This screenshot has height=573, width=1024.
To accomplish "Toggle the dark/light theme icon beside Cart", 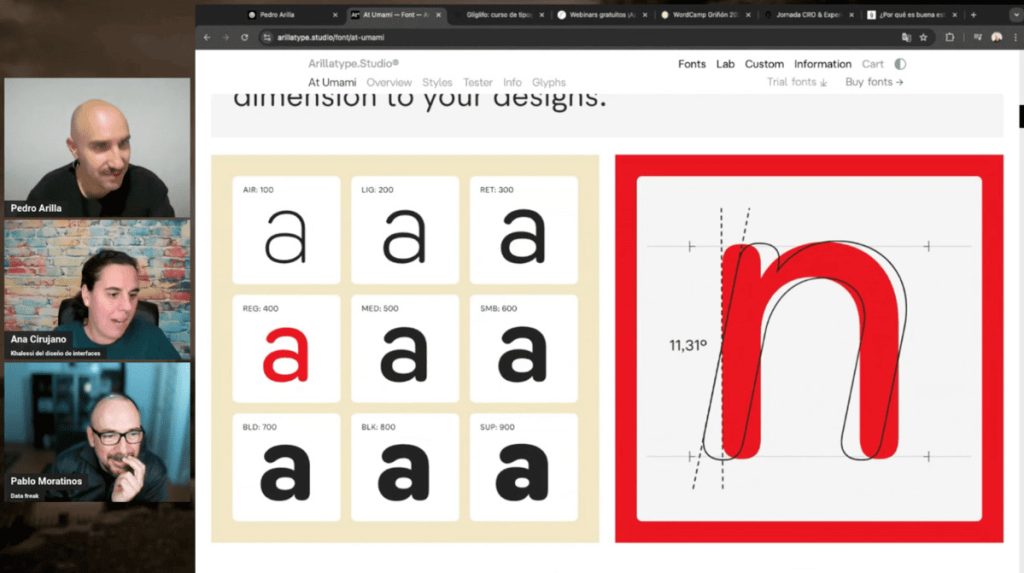I will [x=900, y=64].
